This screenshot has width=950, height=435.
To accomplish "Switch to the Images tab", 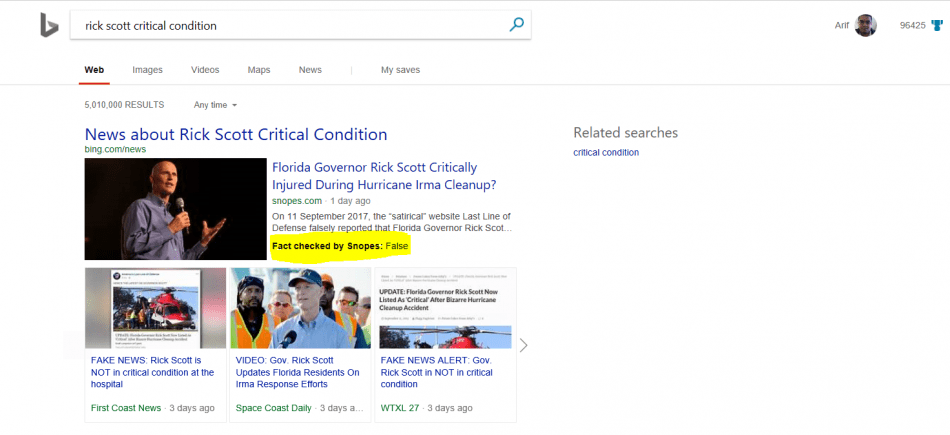I will click(147, 70).
